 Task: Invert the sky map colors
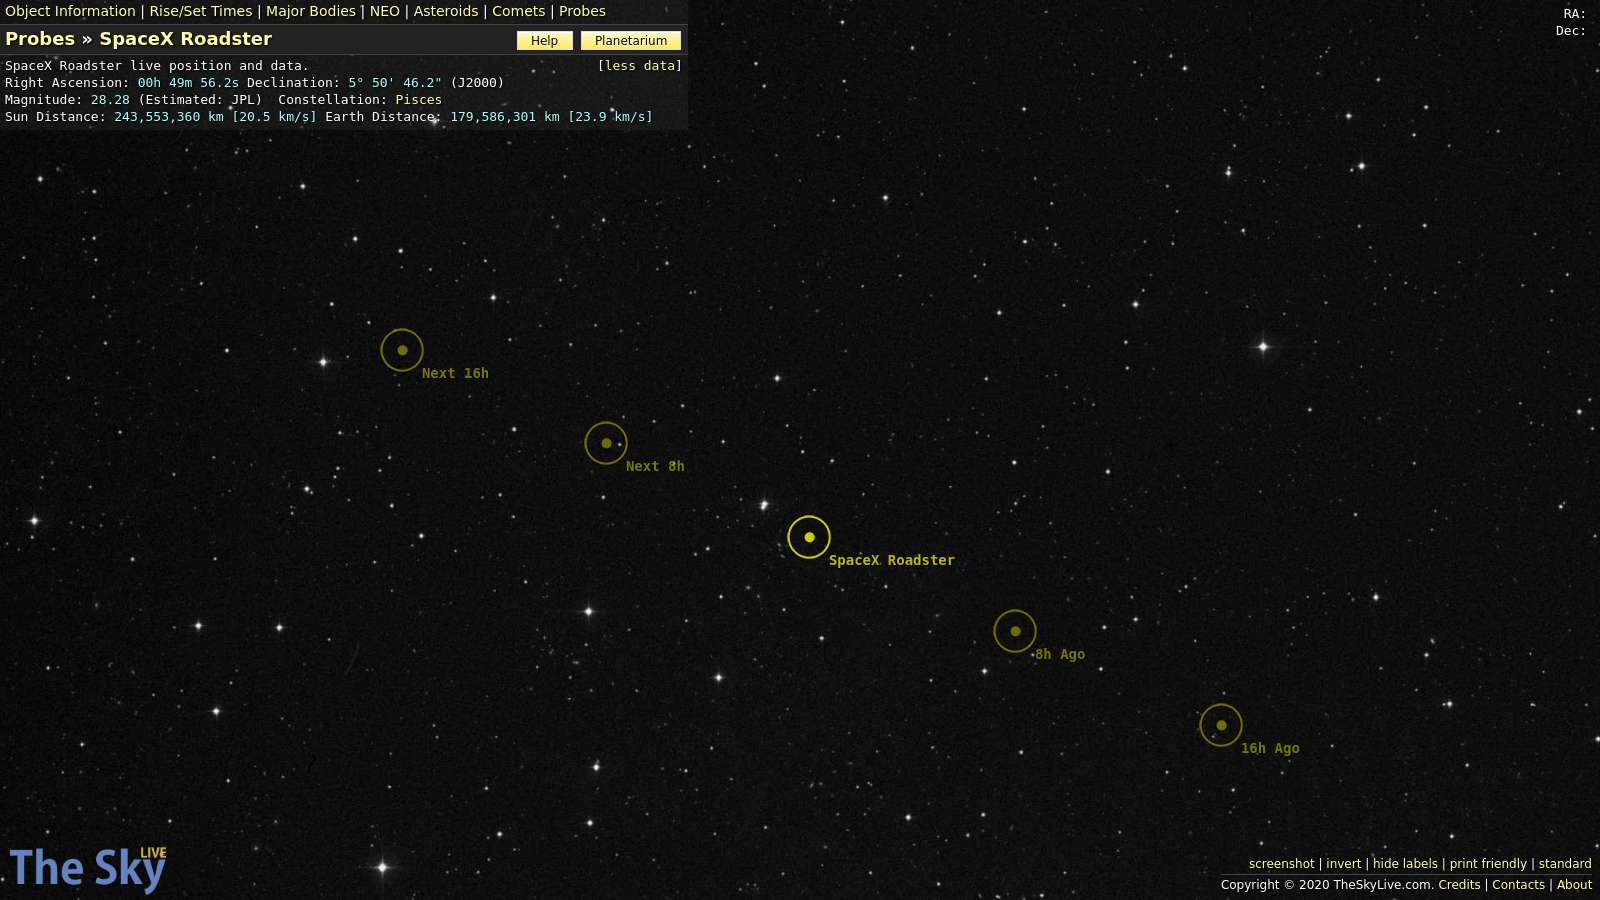pyautogui.click(x=1344, y=864)
